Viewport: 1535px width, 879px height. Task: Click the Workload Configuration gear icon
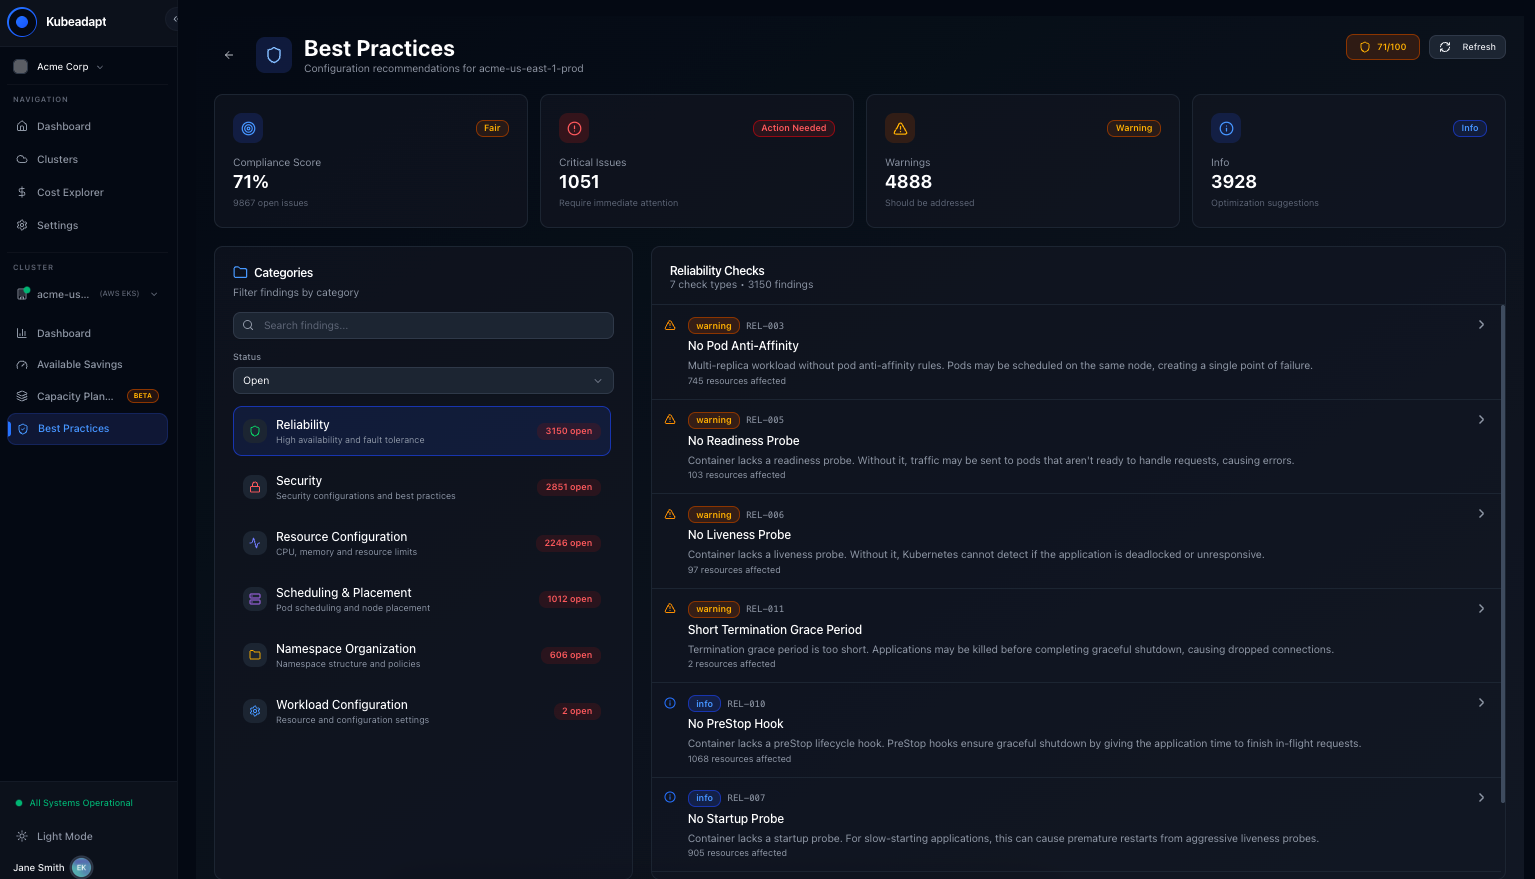[x=255, y=711]
